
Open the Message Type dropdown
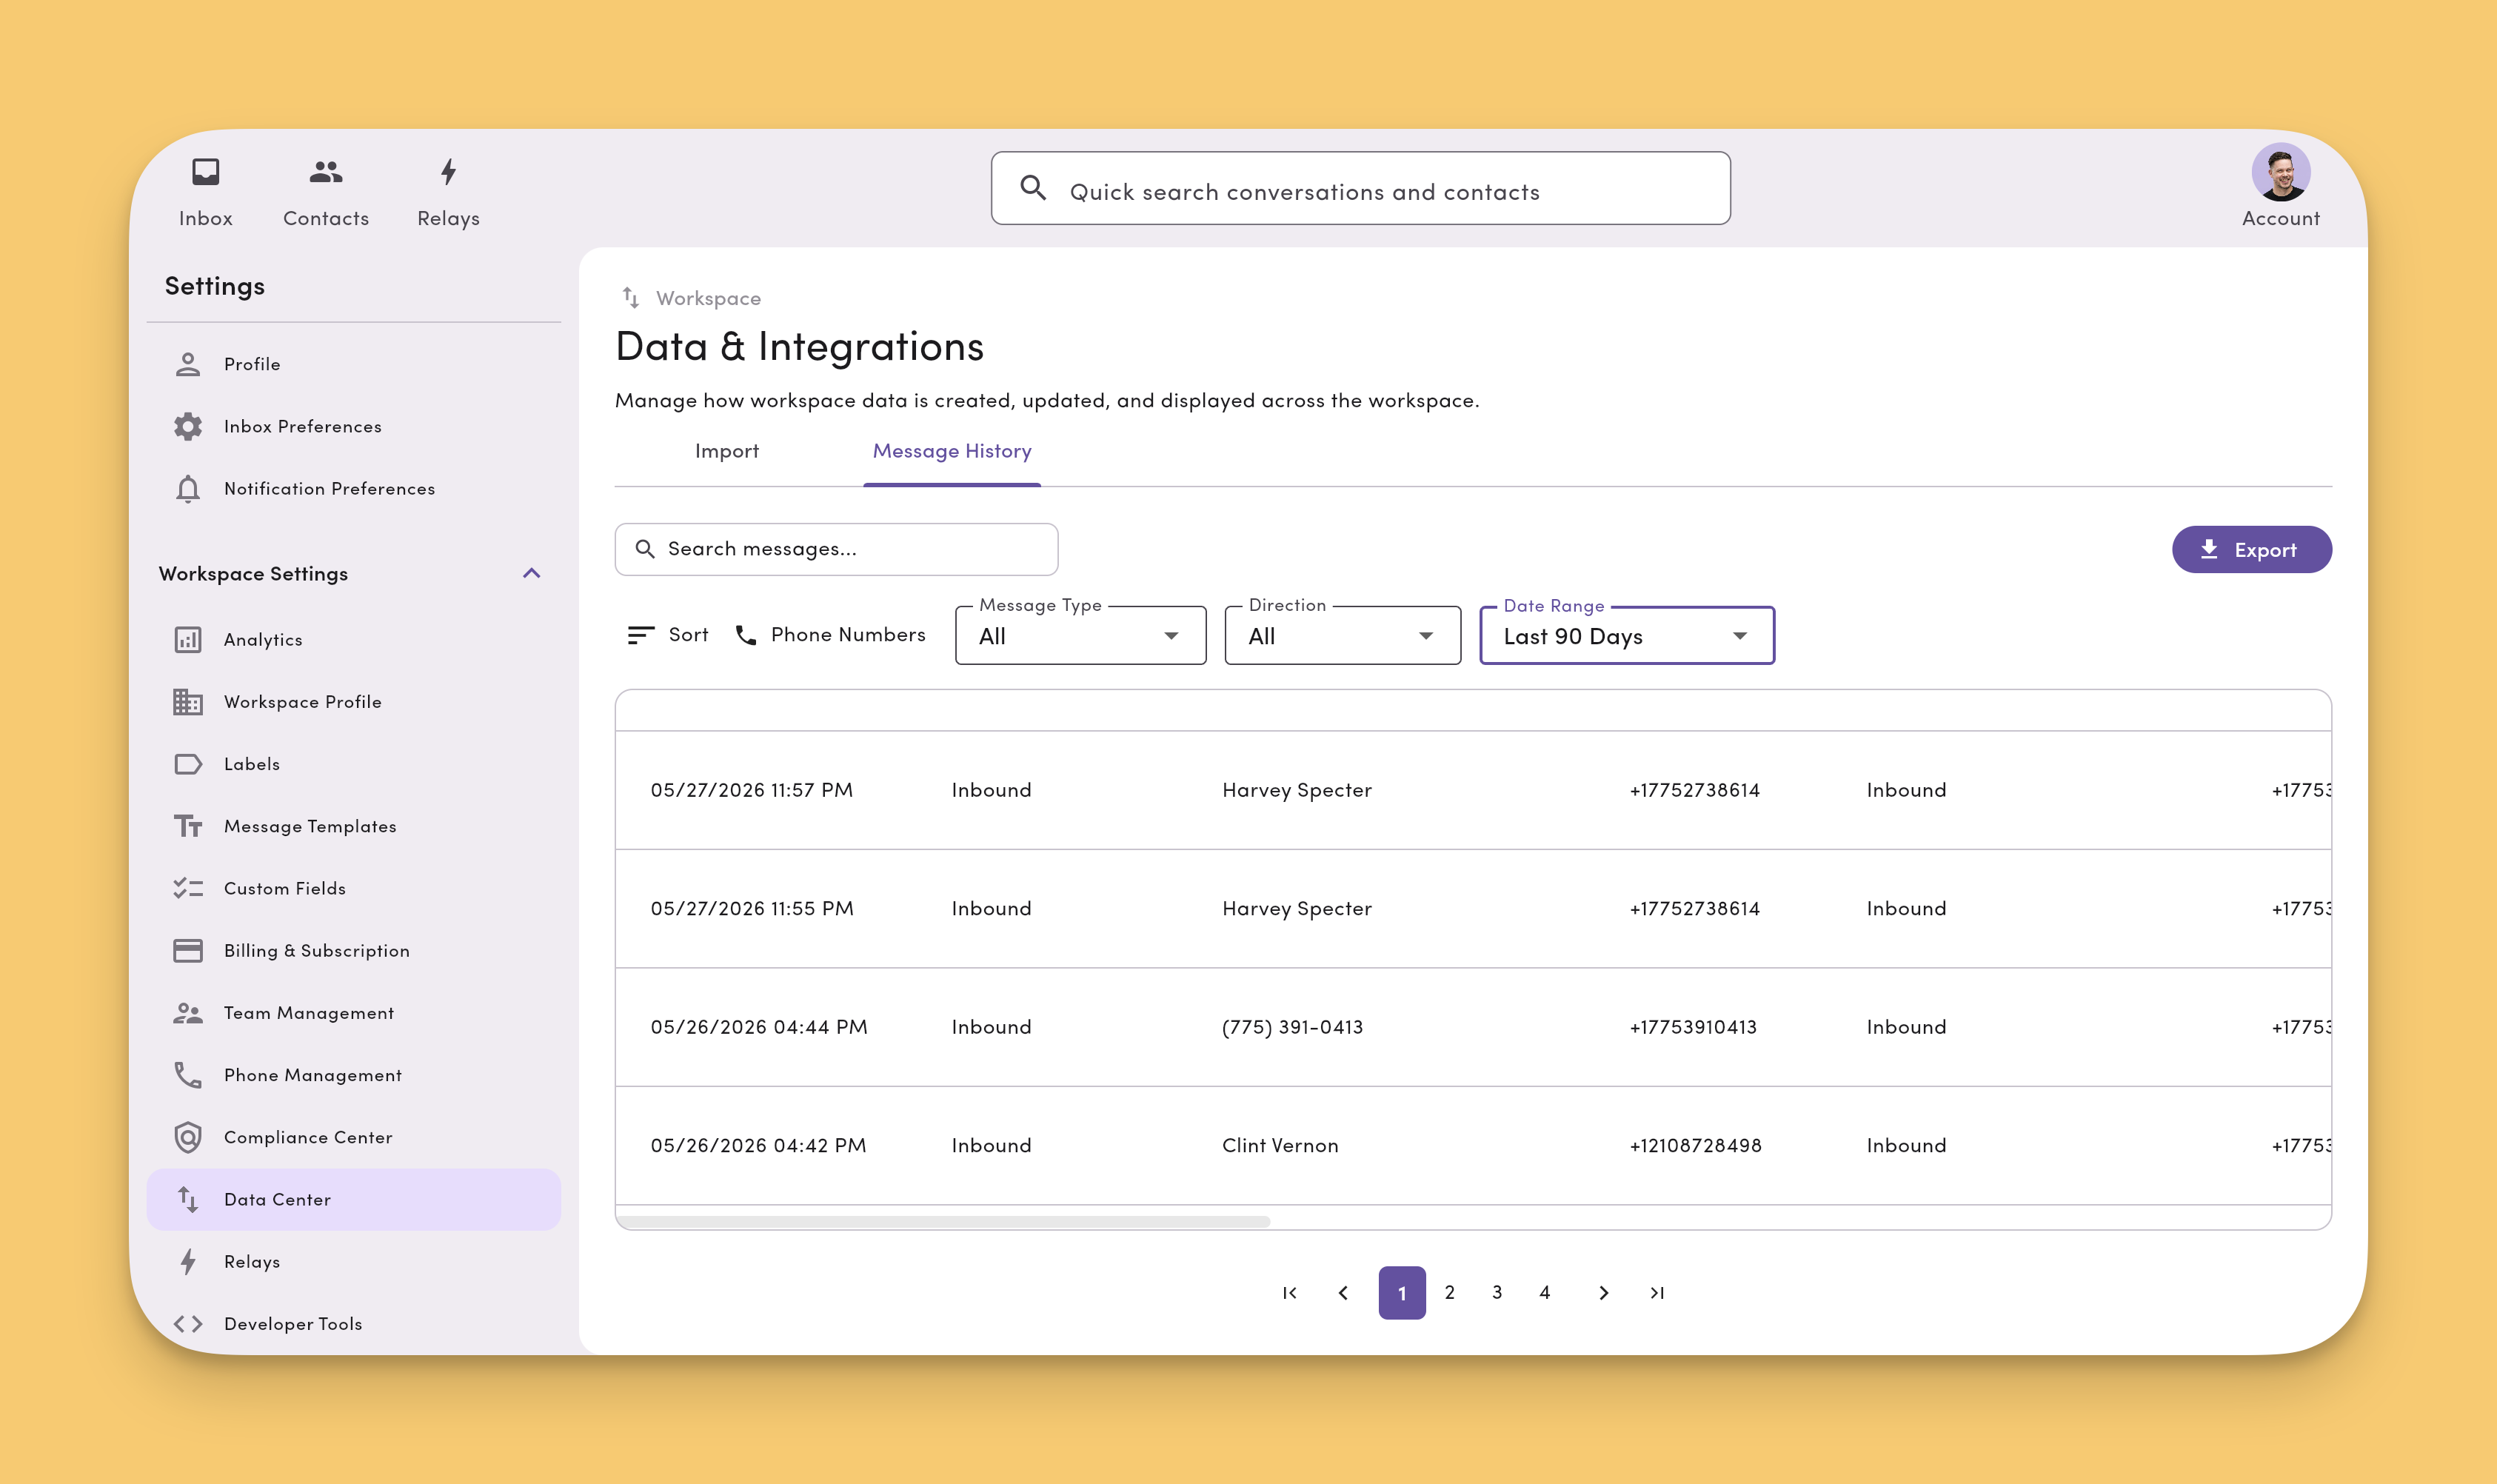pyautogui.click(x=1080, y=635)
